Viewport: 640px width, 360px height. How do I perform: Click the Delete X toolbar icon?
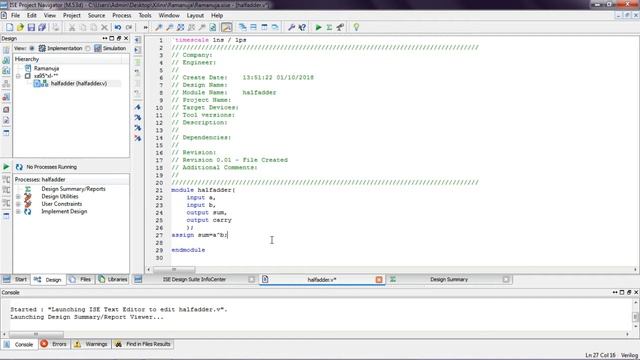pos(104,27)
